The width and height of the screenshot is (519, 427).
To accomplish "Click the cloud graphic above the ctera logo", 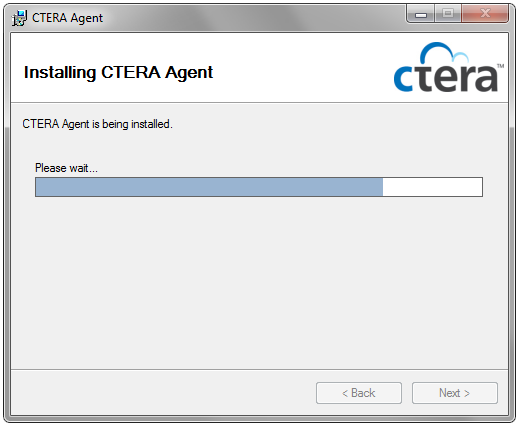I will pos(444,52).
